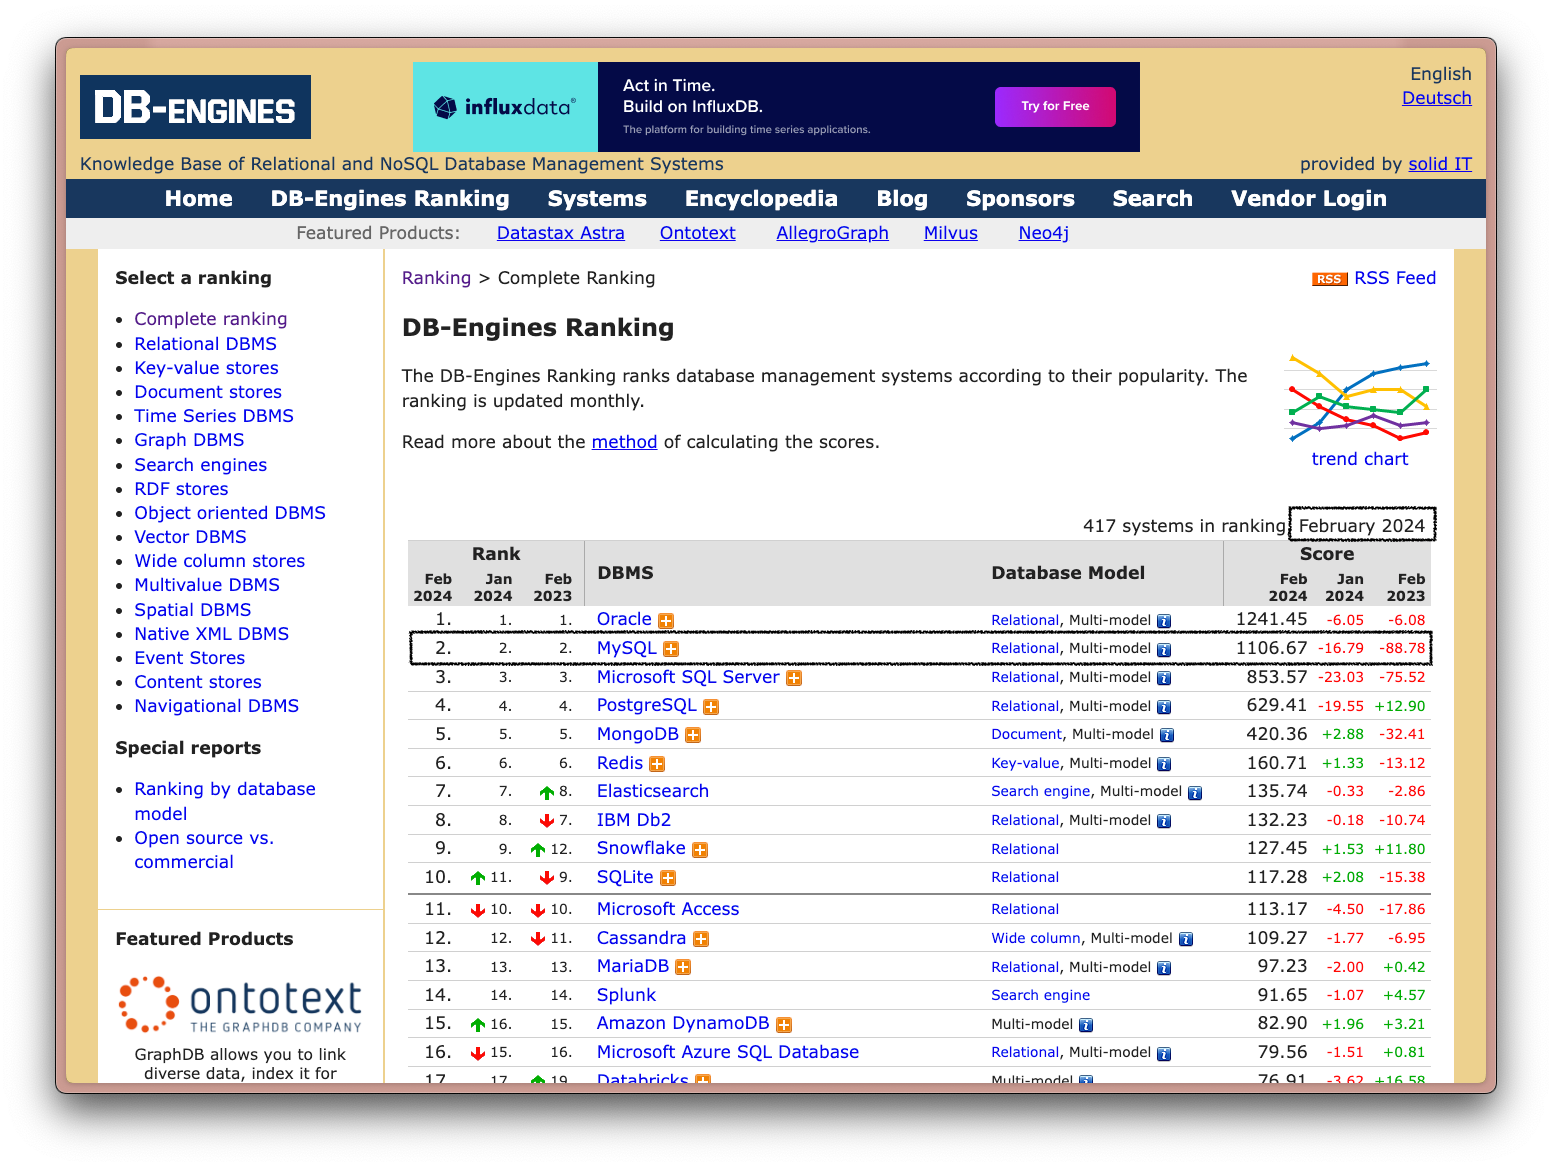
Task: Click the orange plus icon next to Oracle
Action: click(x=666, y=621)
